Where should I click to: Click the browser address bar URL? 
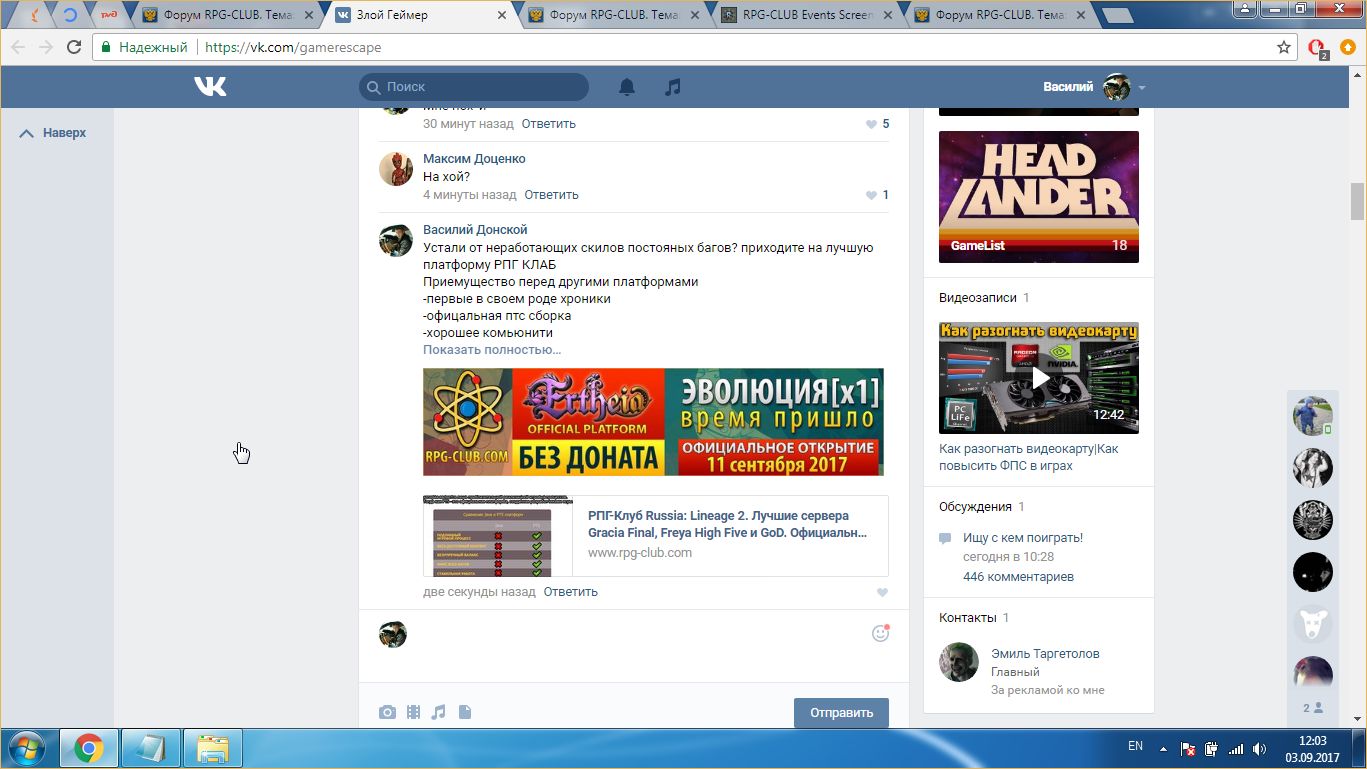click(293, 47)
